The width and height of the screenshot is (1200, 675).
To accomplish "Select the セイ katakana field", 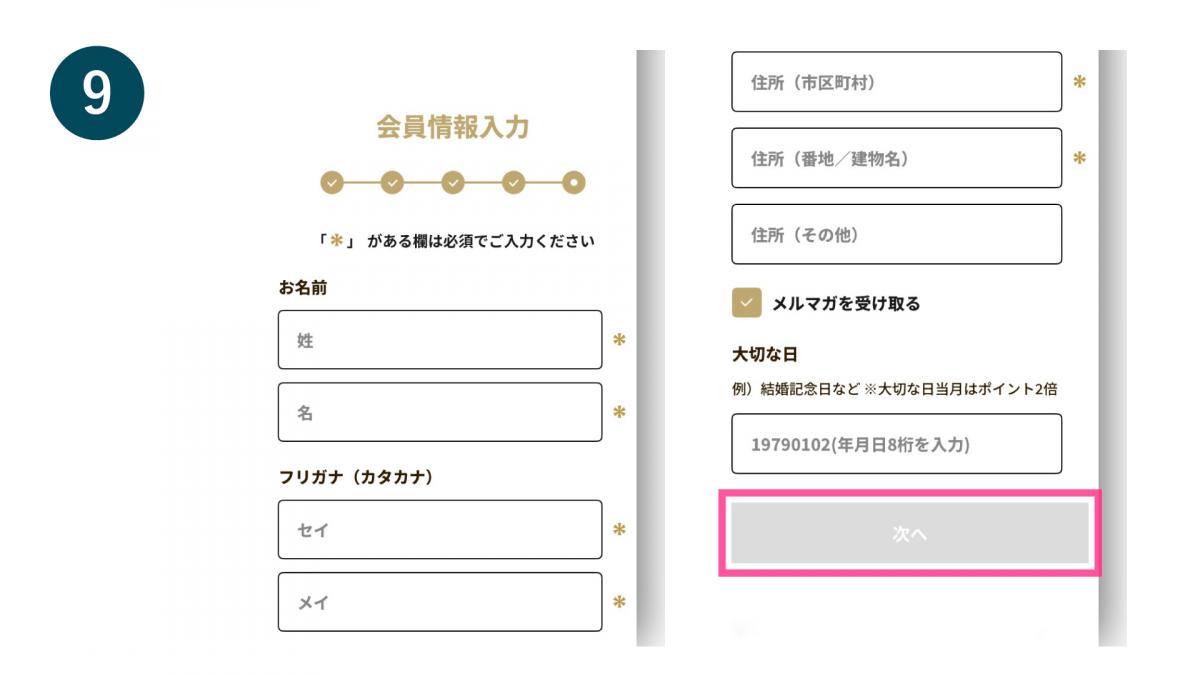I will click(x=440, y=530).
